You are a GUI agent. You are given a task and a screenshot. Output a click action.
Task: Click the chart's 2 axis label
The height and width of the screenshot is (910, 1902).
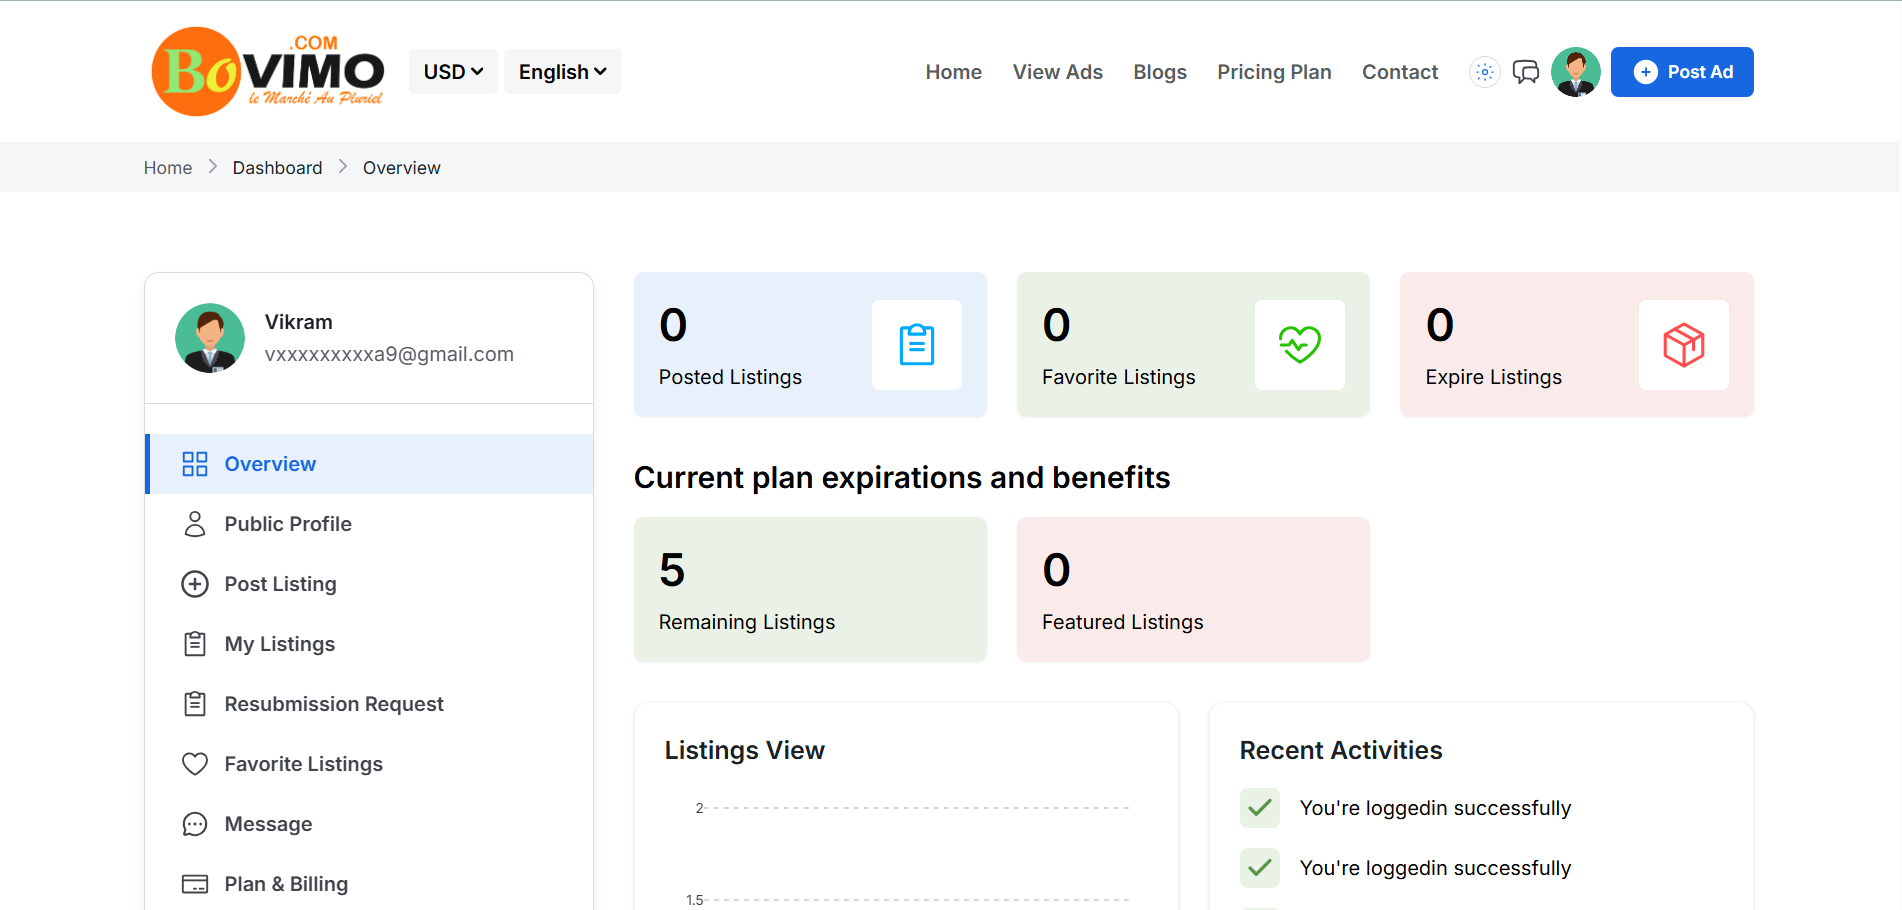[699, 808]
